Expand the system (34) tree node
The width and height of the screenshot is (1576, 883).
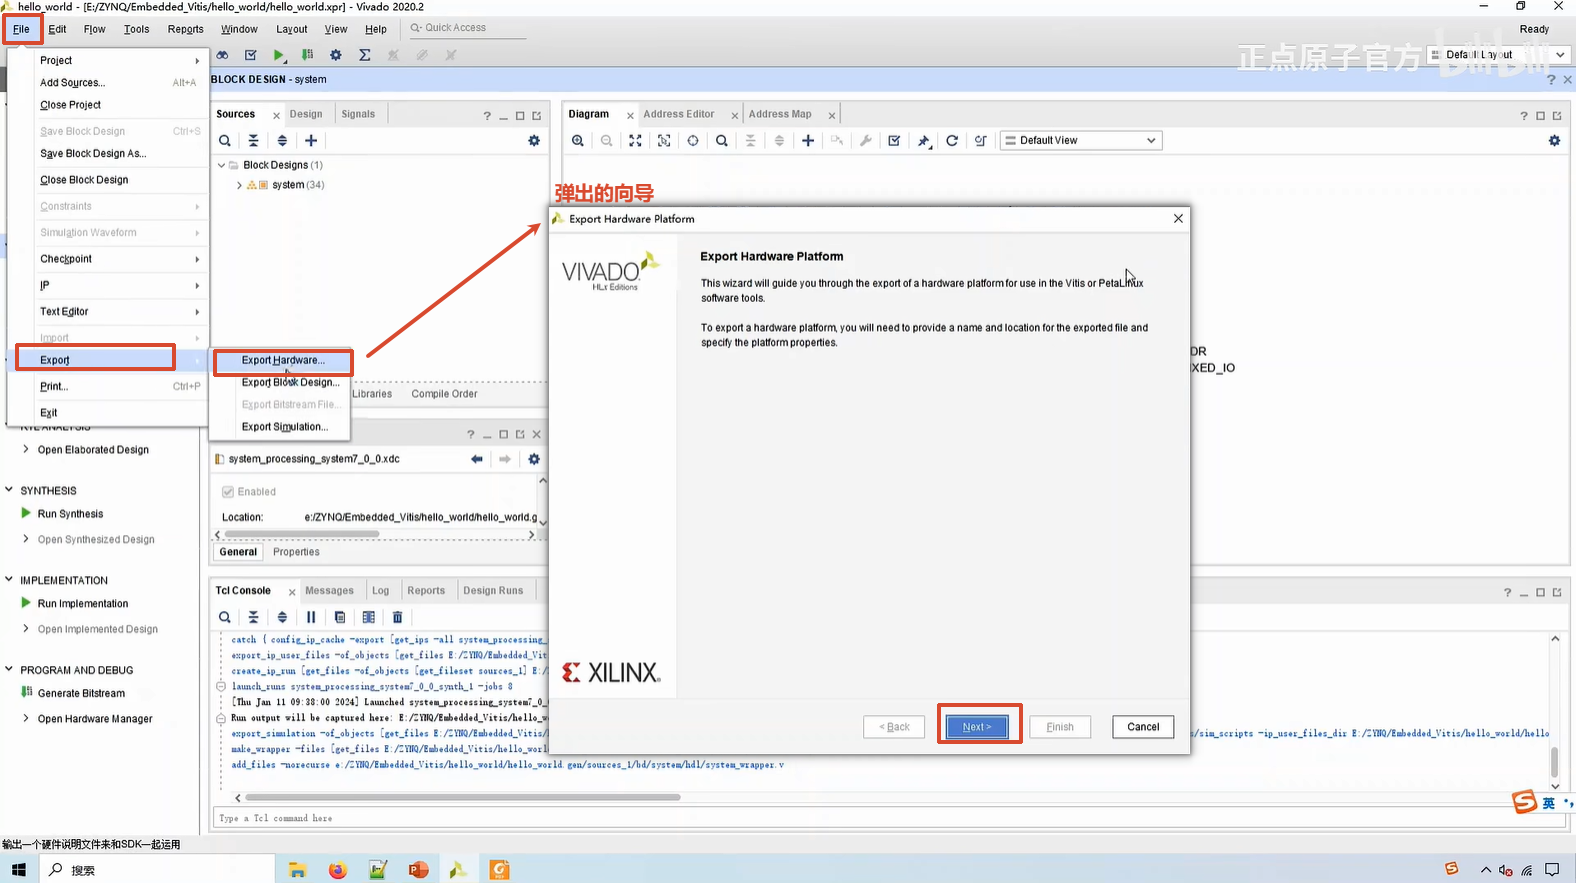[x=239, y=185]
